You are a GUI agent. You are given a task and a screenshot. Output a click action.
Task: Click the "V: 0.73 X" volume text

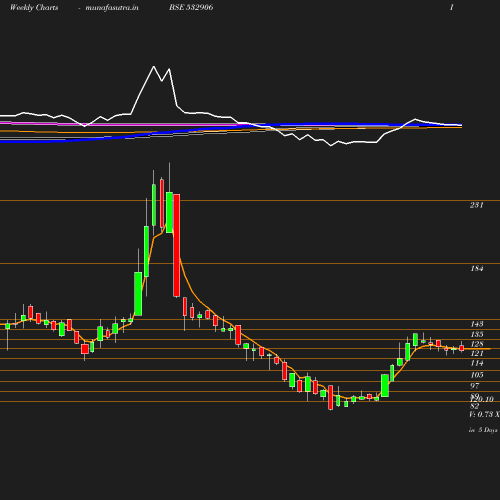484,414
